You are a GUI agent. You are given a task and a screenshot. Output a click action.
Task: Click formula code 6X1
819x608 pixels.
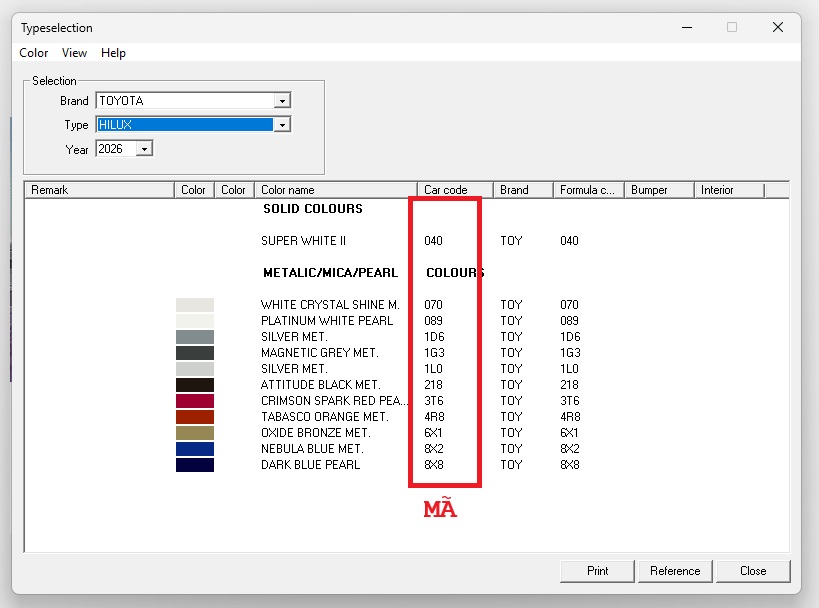tap(569, 433)
